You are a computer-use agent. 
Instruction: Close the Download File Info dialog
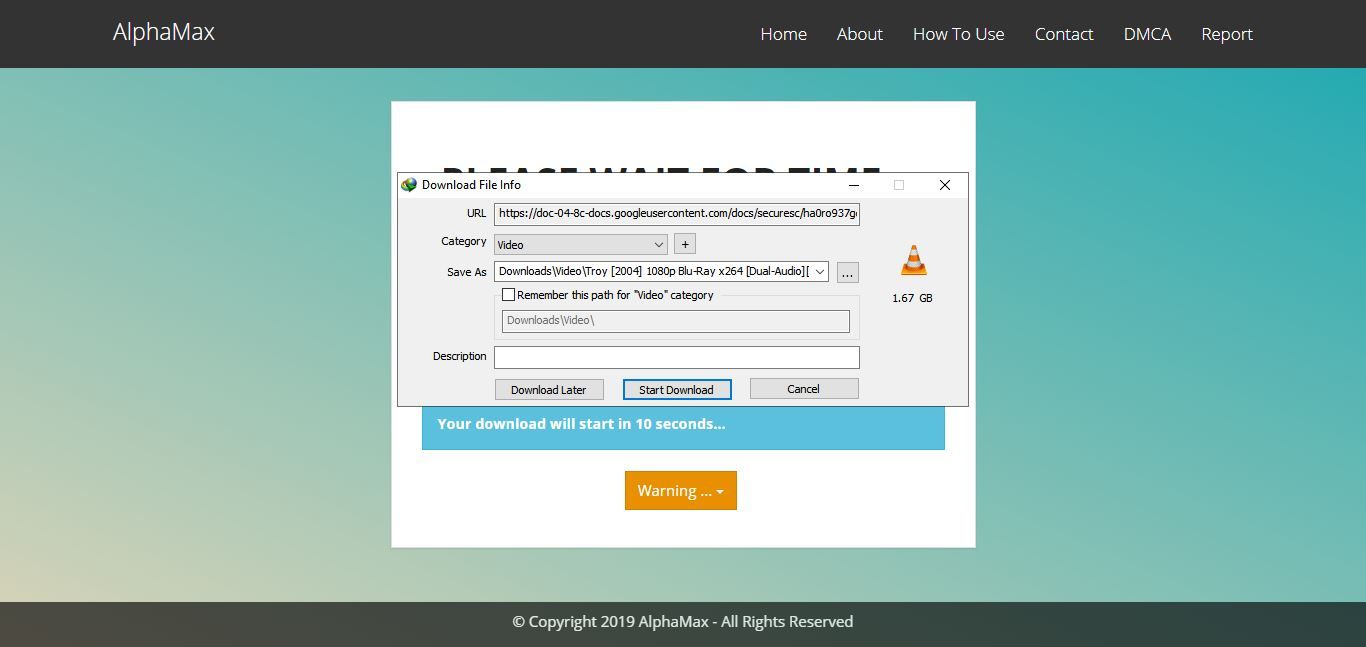[944, 185]
